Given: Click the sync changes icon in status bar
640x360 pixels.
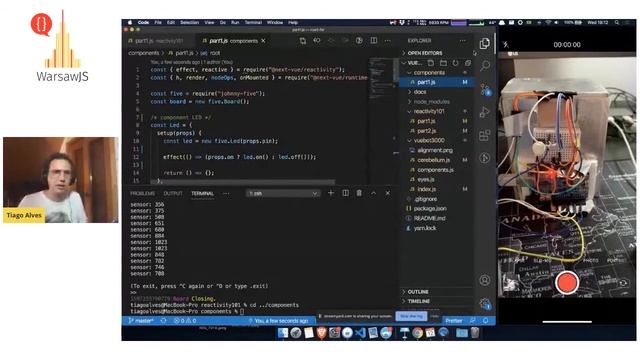Looking at the screenshot, I should [163, 321].
